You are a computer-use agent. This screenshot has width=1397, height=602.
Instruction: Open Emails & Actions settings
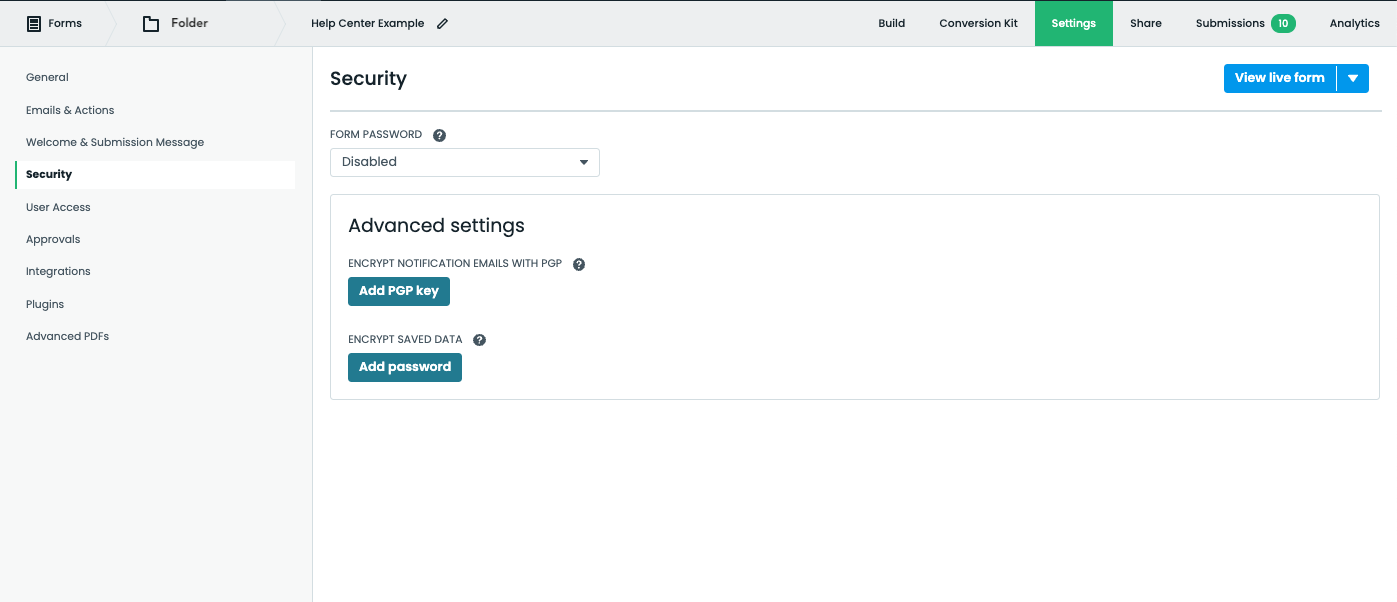(x=70, y=110)
